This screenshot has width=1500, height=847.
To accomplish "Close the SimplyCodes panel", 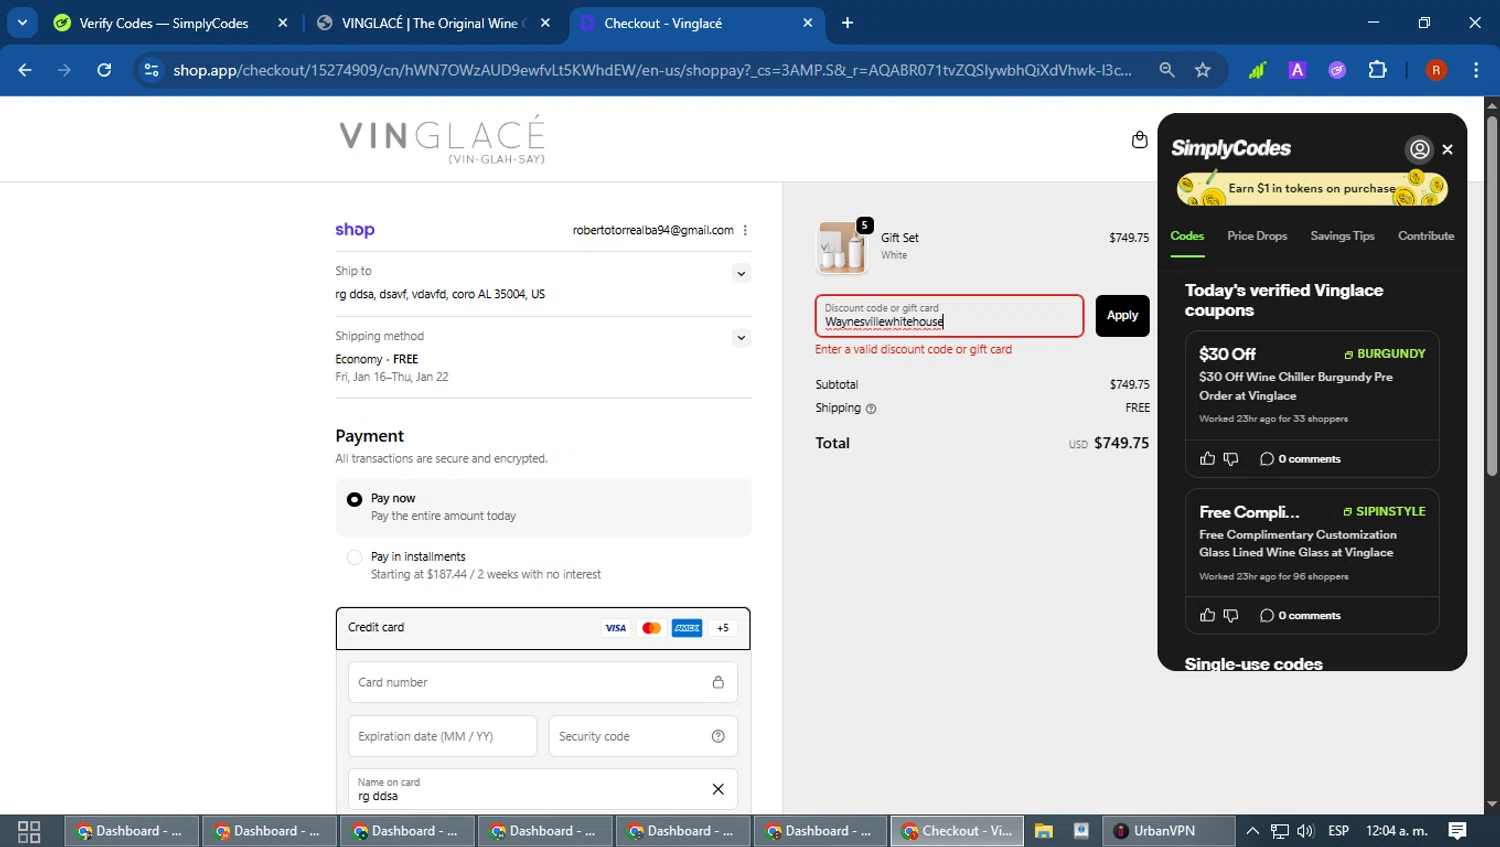I will click(1447, 149).
